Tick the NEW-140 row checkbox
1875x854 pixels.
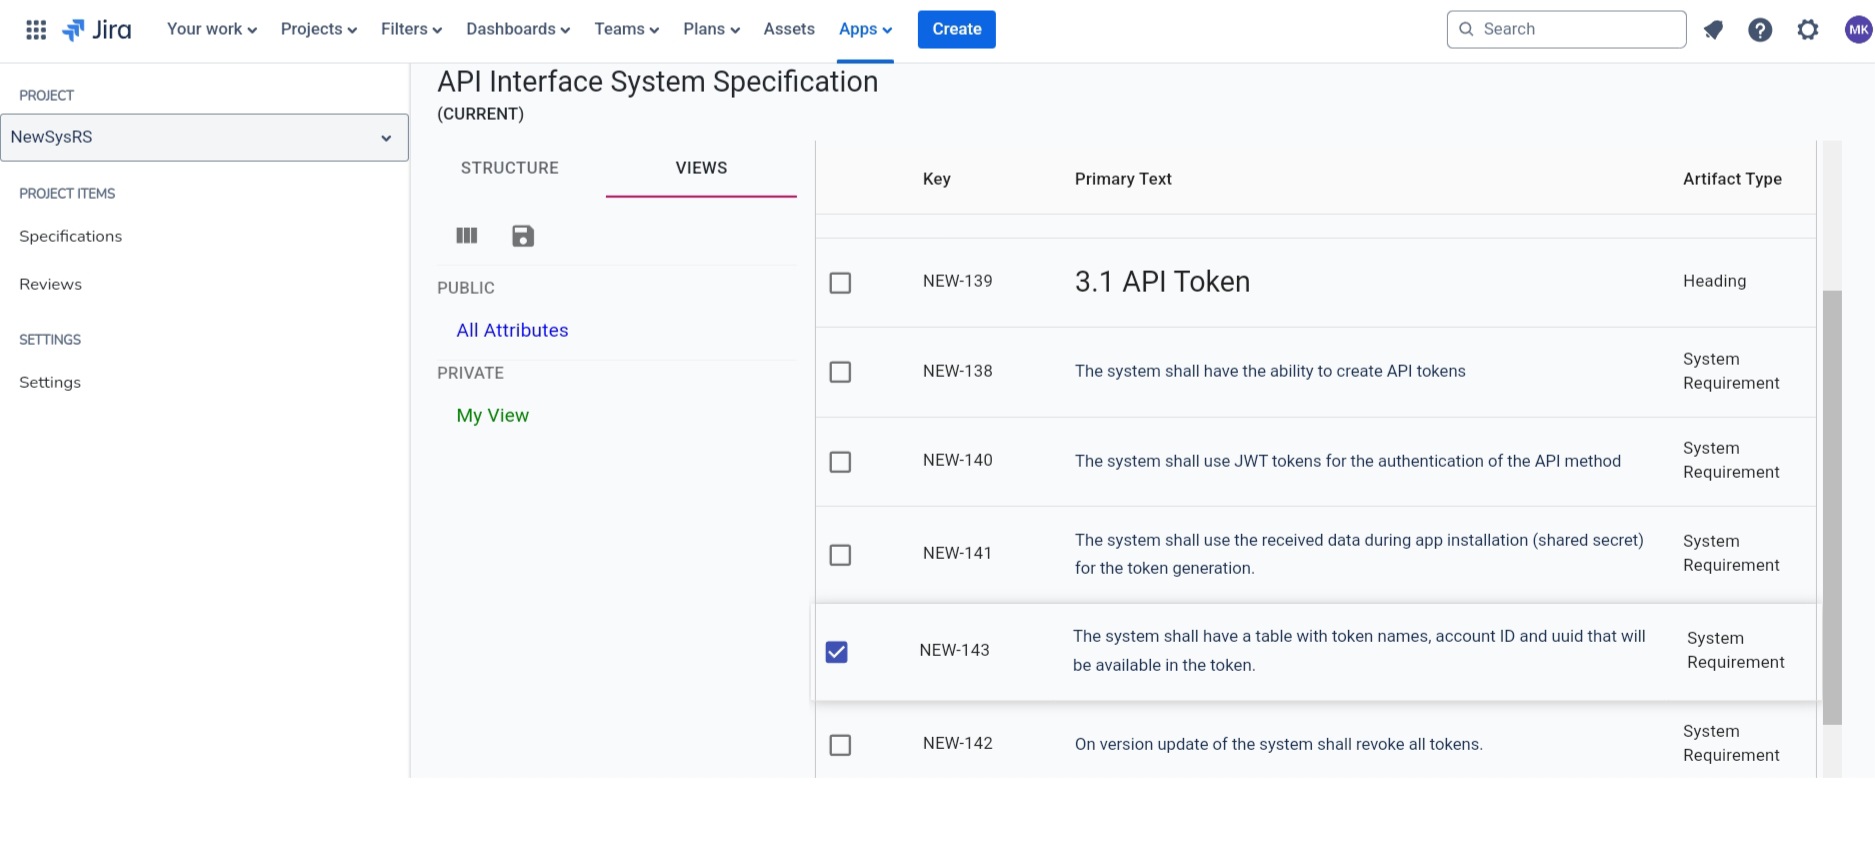[840, 462]
